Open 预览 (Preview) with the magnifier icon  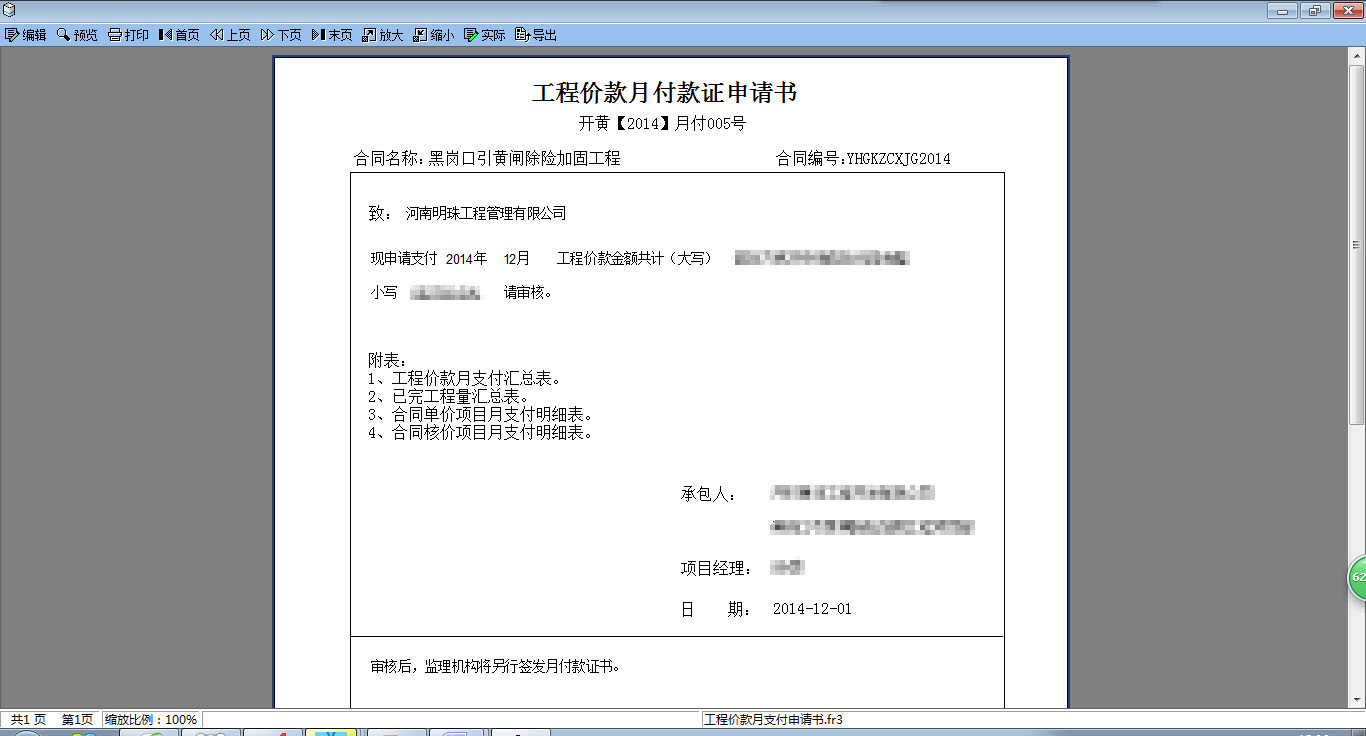coord(77,35)
